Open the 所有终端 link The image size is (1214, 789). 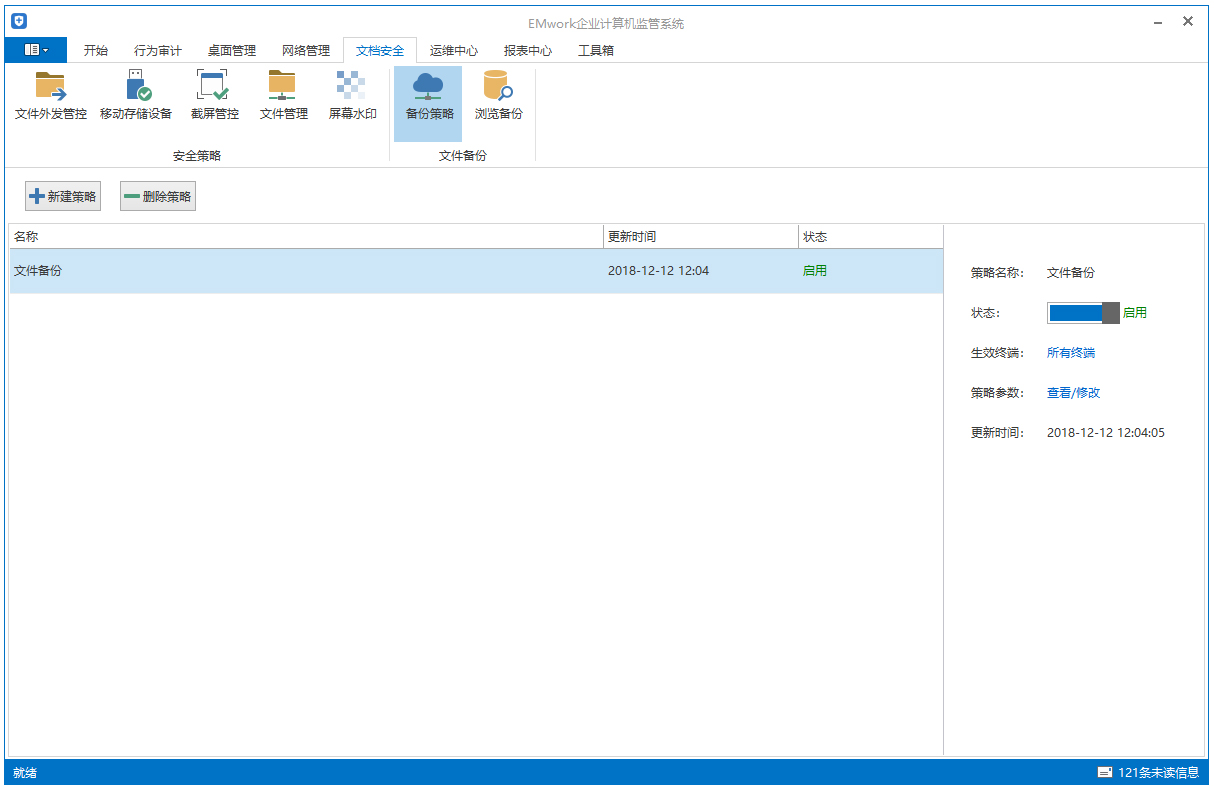[x=1070, y=353]
